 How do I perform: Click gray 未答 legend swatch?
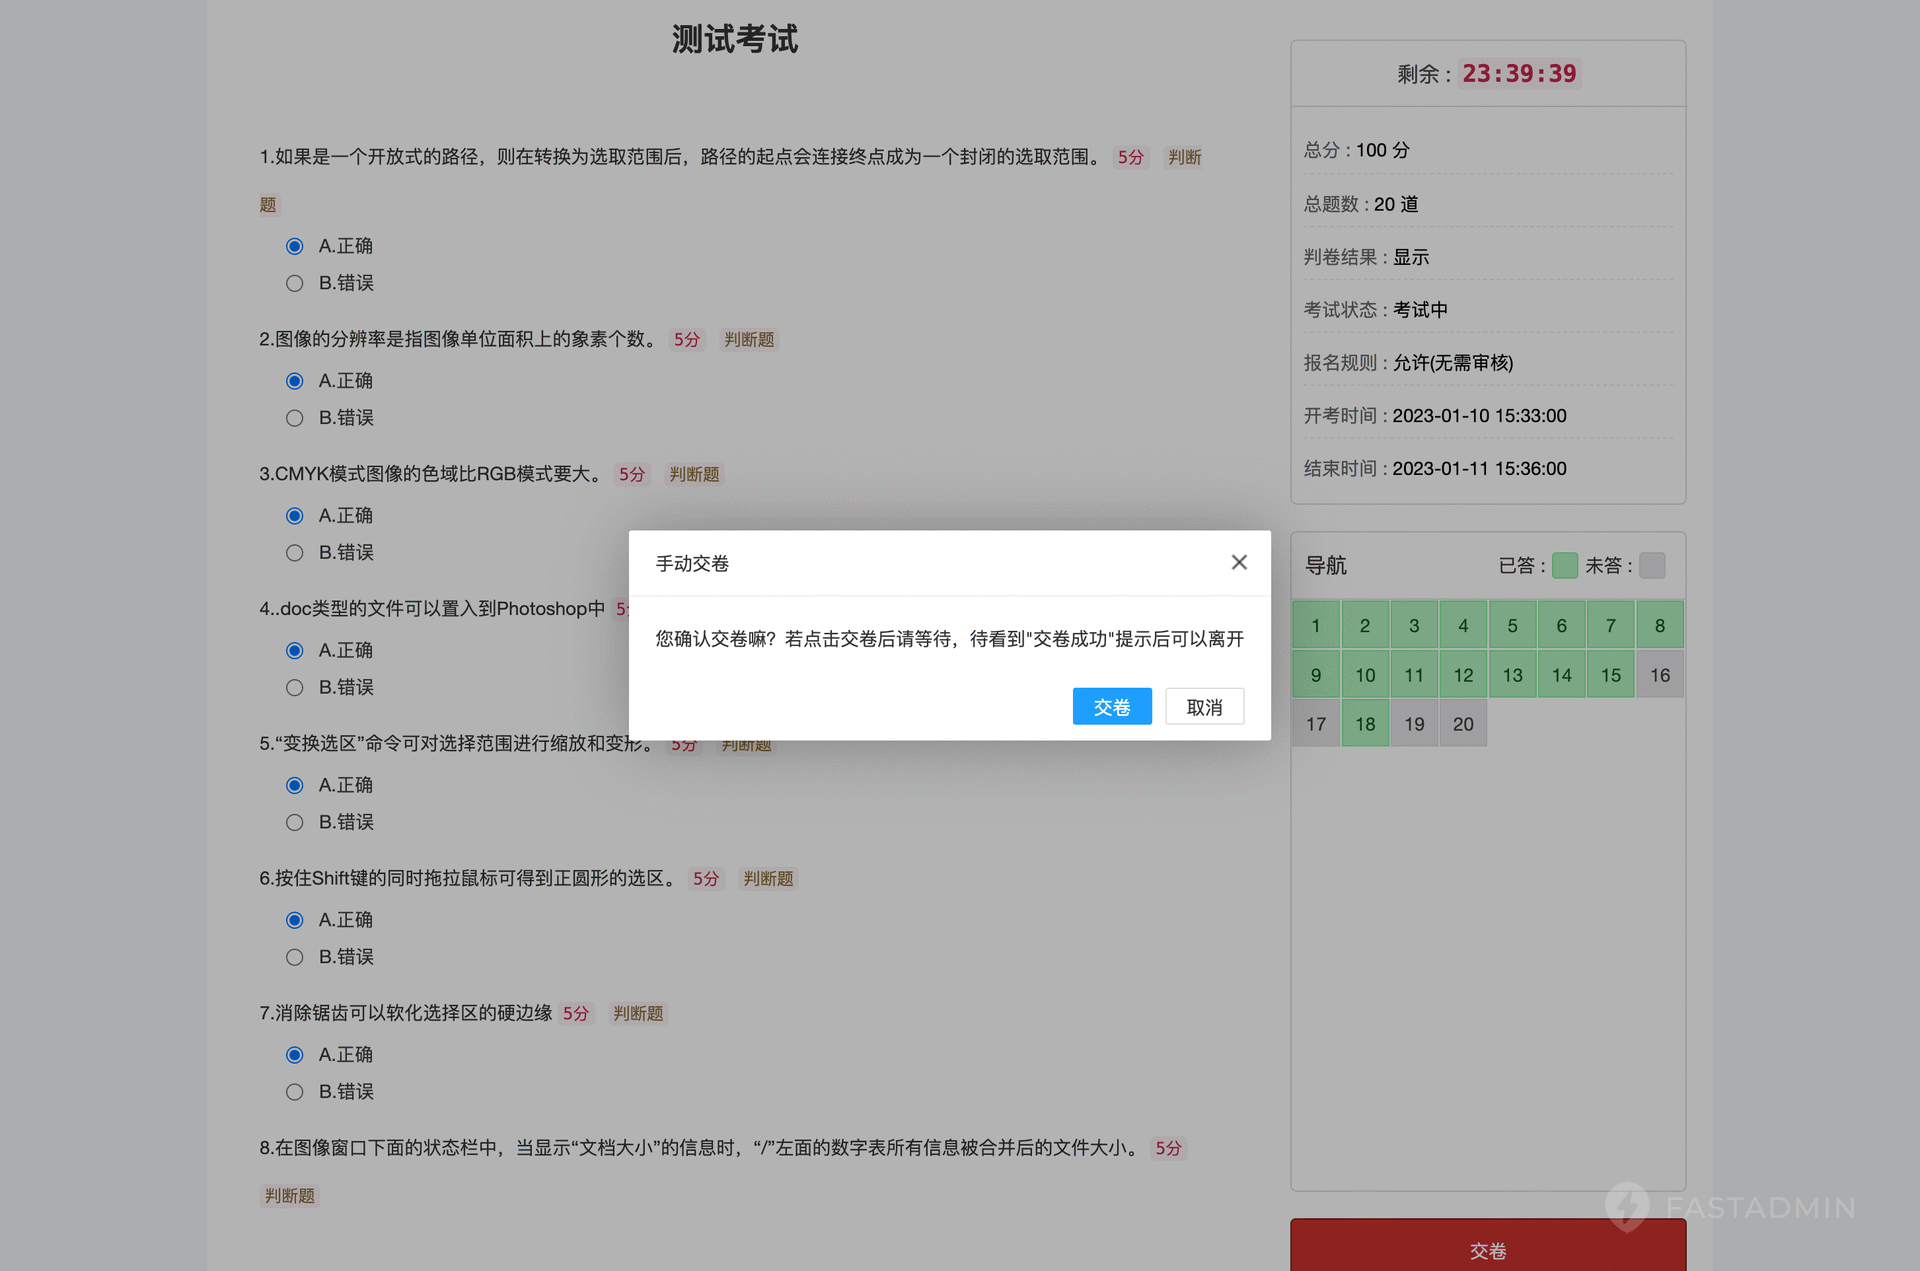point(1652,566)
